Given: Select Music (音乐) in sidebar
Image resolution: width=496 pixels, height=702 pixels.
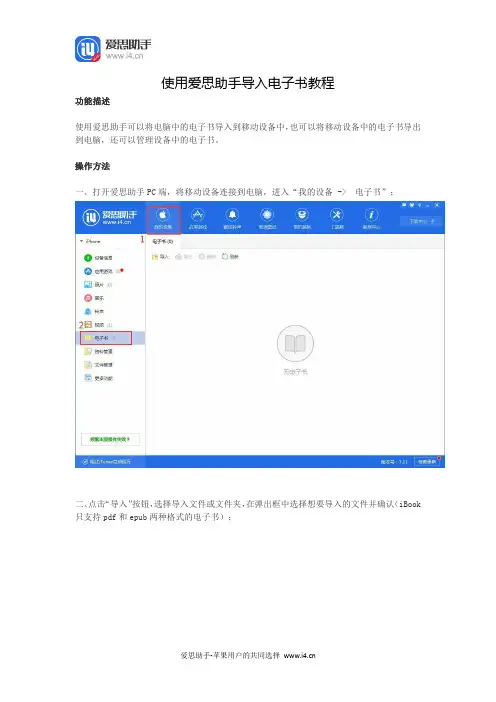Looking at the screenshot, I should 94,298.
